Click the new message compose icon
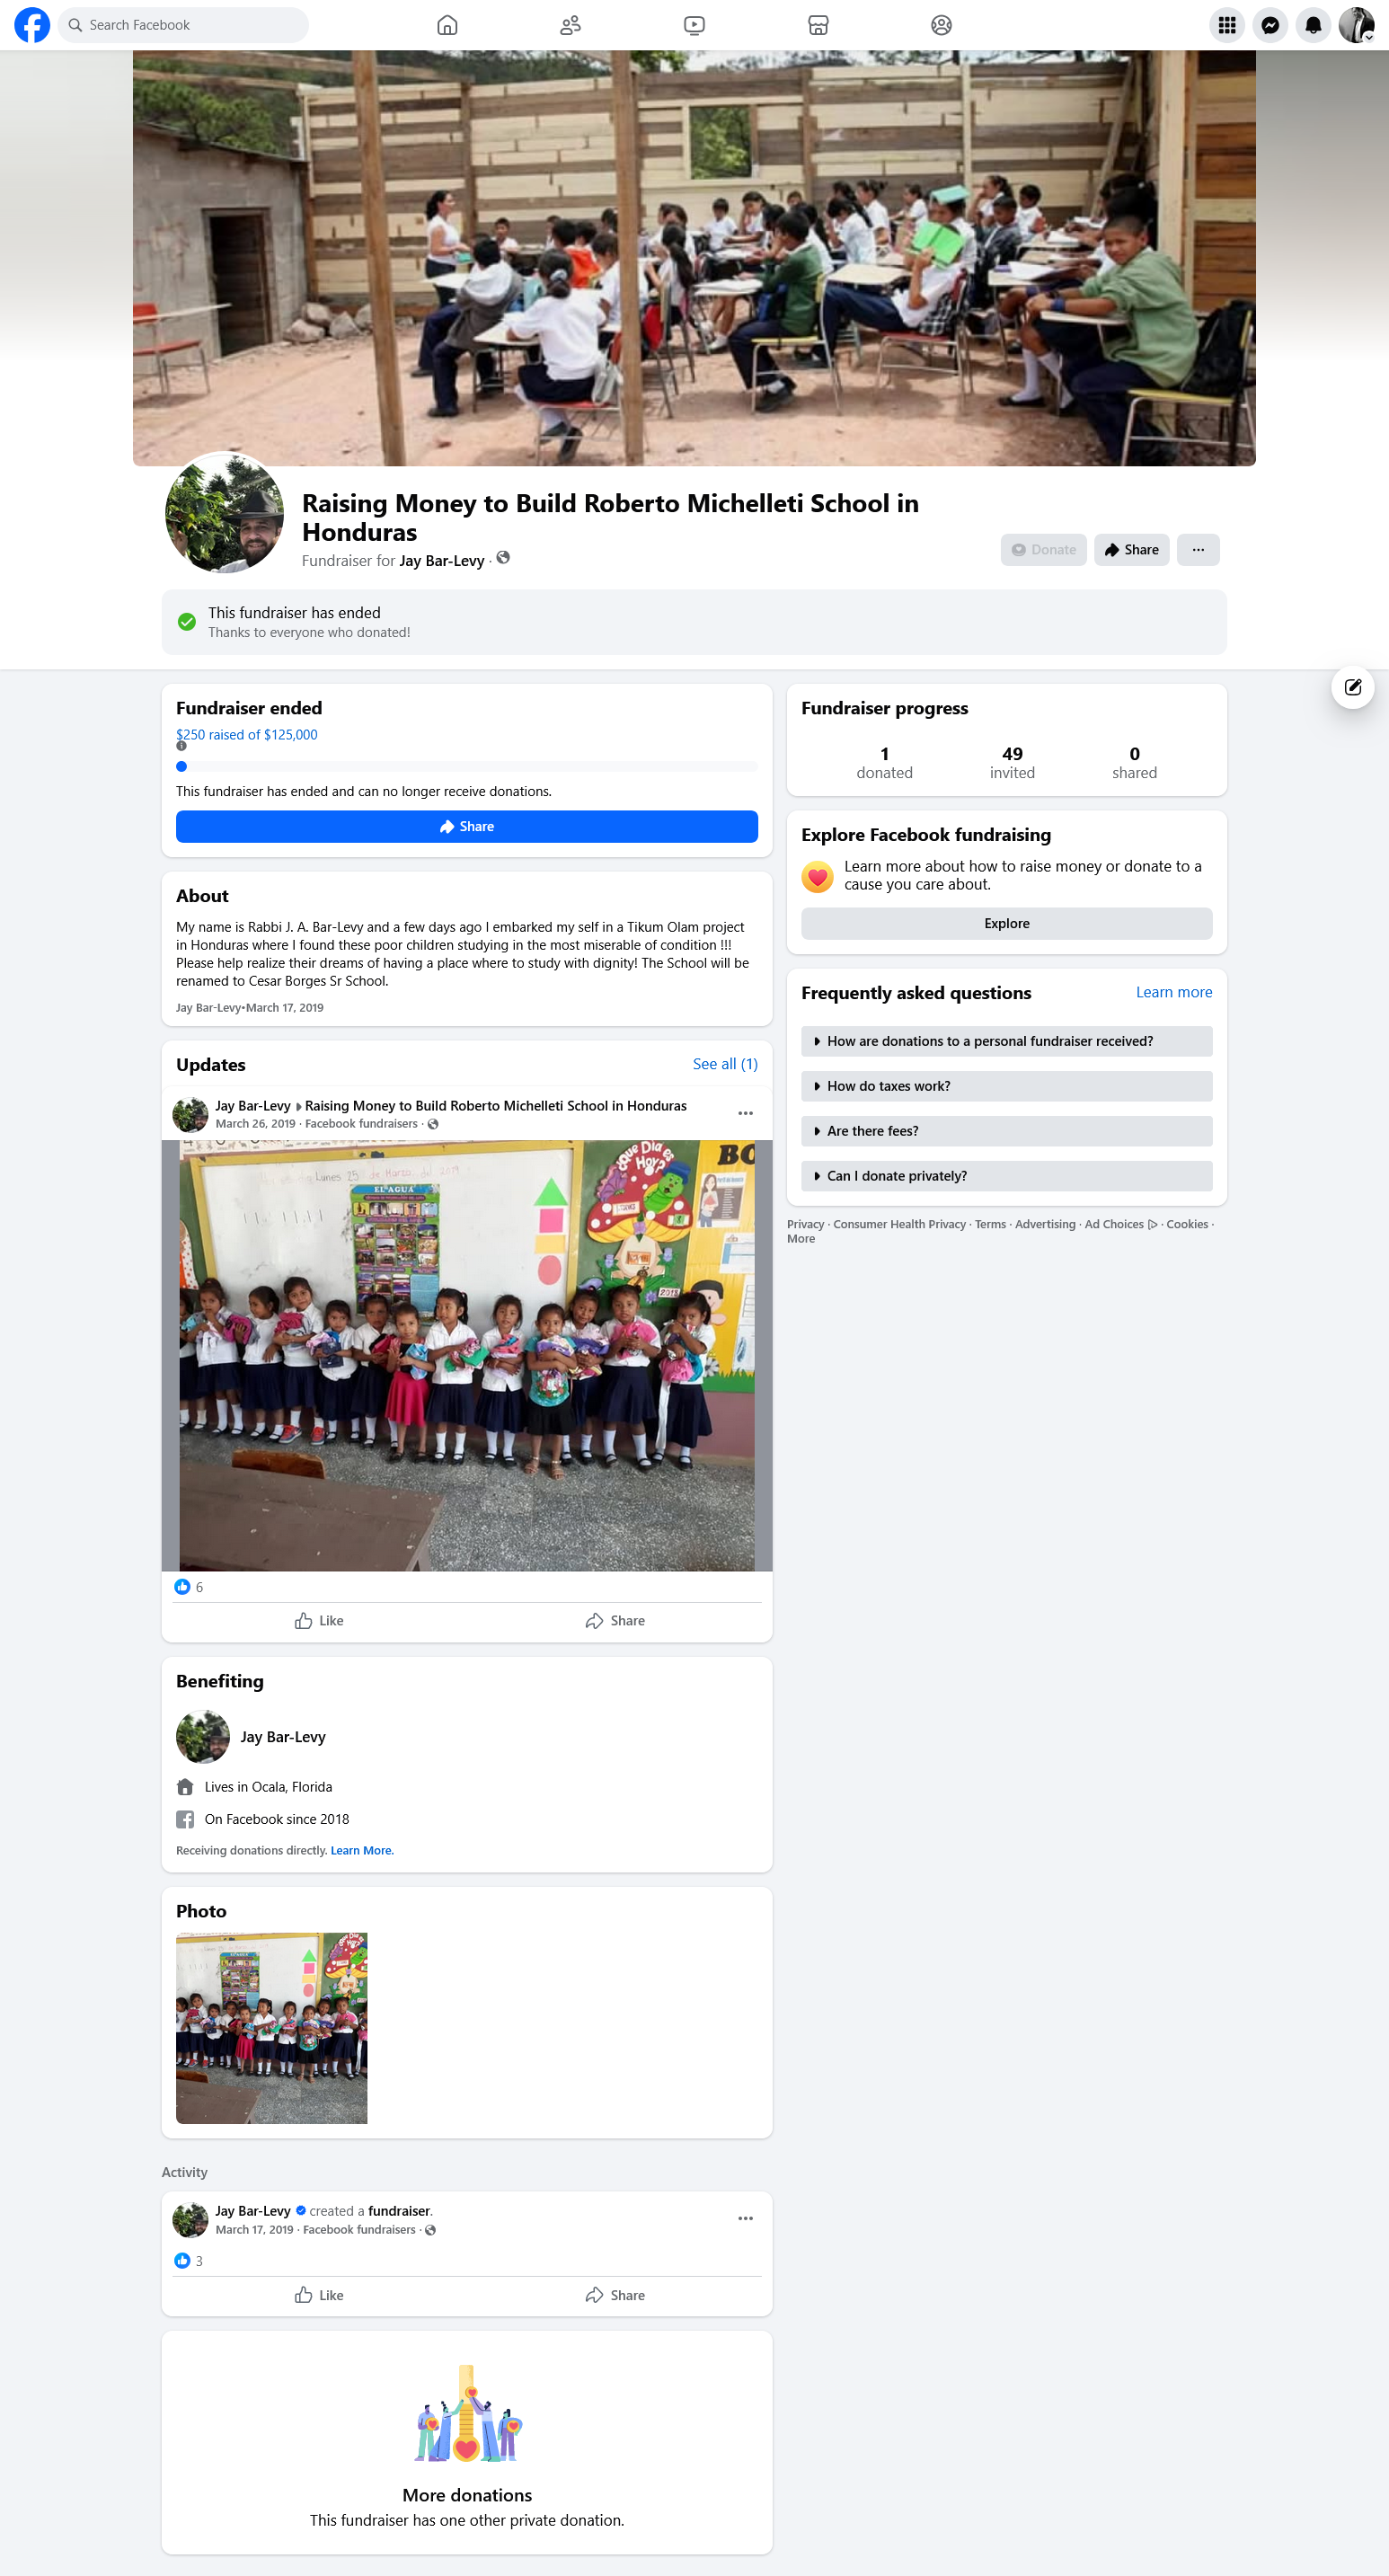Viewport: 1389px width, 2576px height. tap(1352, 687)
